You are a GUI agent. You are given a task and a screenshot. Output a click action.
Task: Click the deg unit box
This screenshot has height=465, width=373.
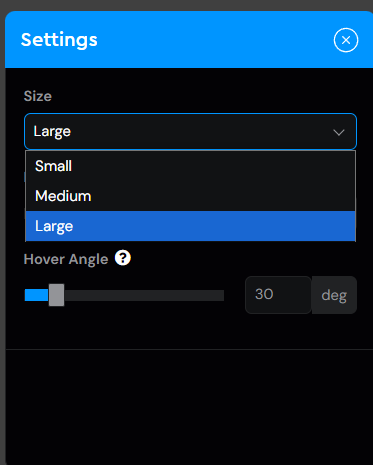334,295
